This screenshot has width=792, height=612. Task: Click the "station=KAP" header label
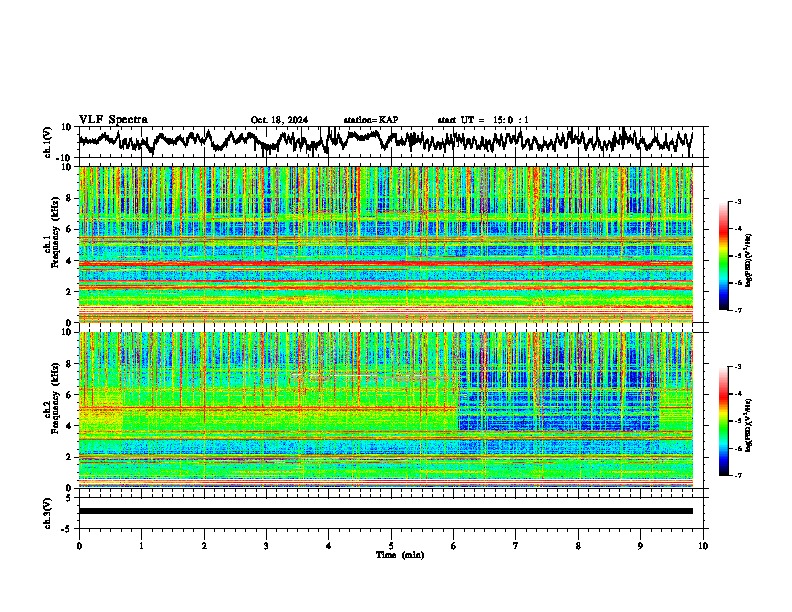click(371, 120)
